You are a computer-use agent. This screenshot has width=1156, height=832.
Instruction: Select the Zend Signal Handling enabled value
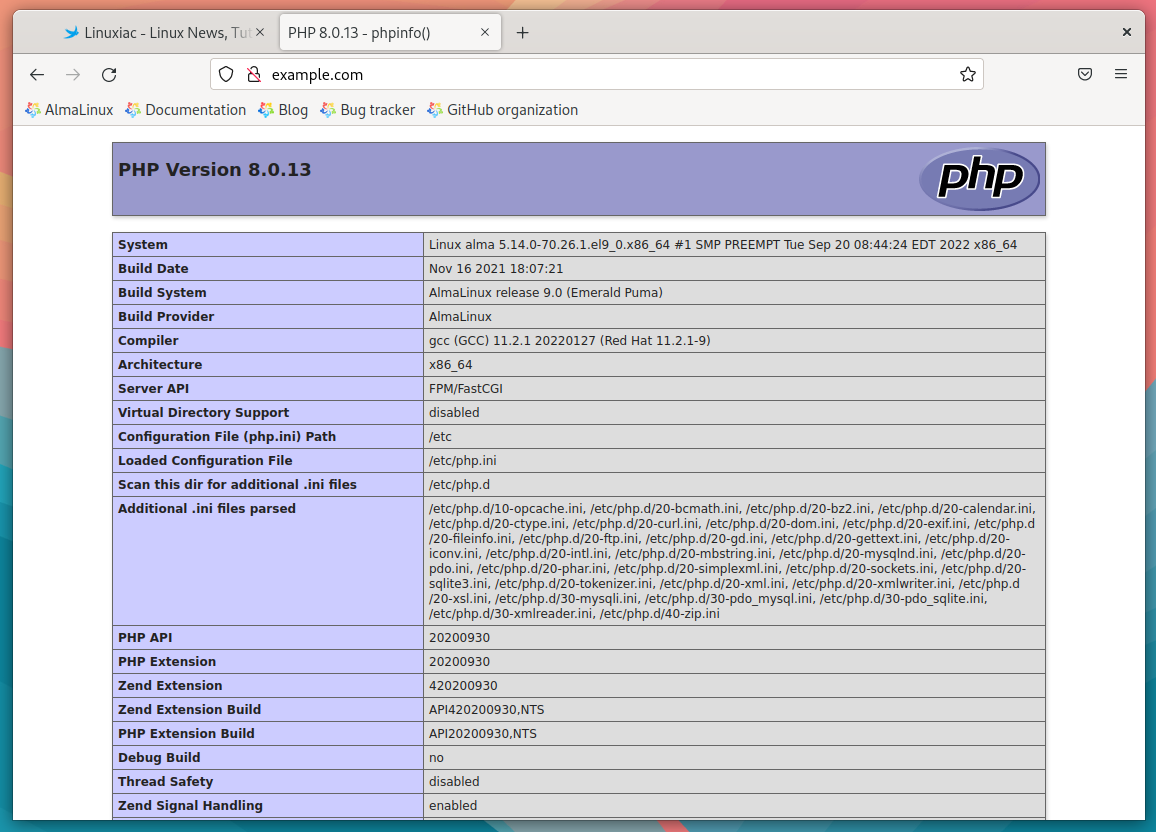[x=453, y=805]
